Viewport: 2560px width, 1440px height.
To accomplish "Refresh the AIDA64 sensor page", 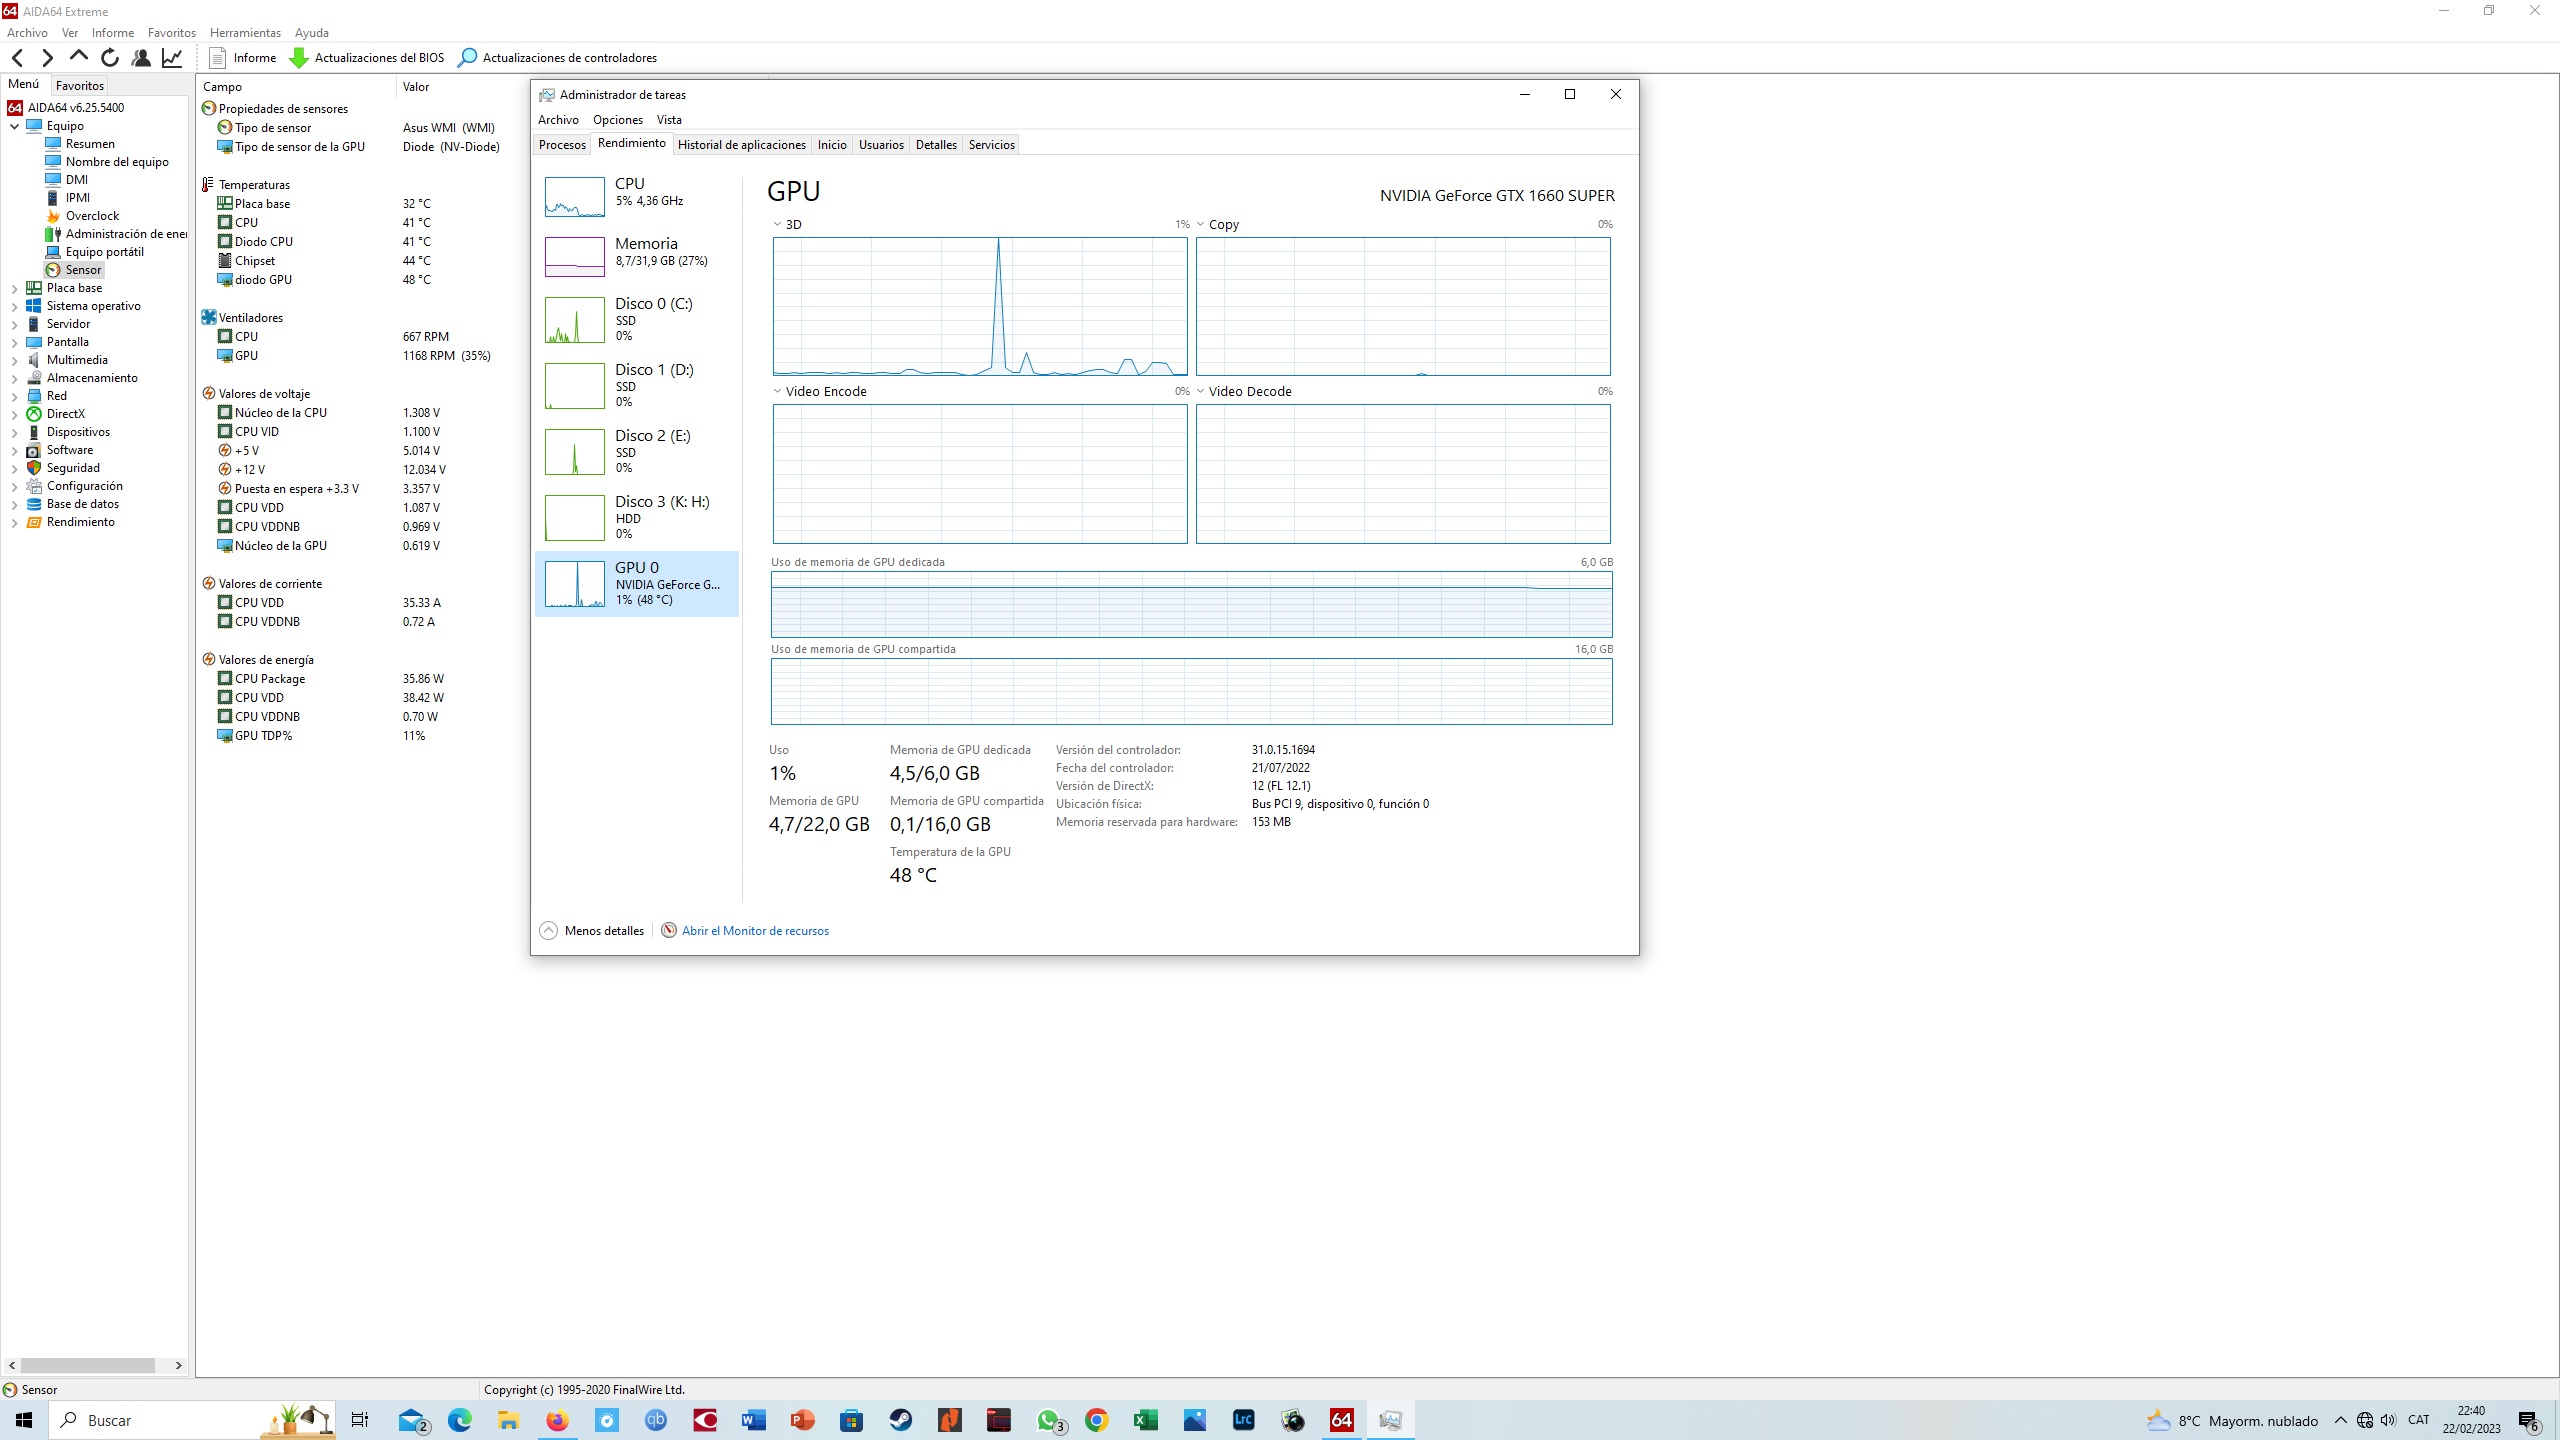I will (110, 58).
